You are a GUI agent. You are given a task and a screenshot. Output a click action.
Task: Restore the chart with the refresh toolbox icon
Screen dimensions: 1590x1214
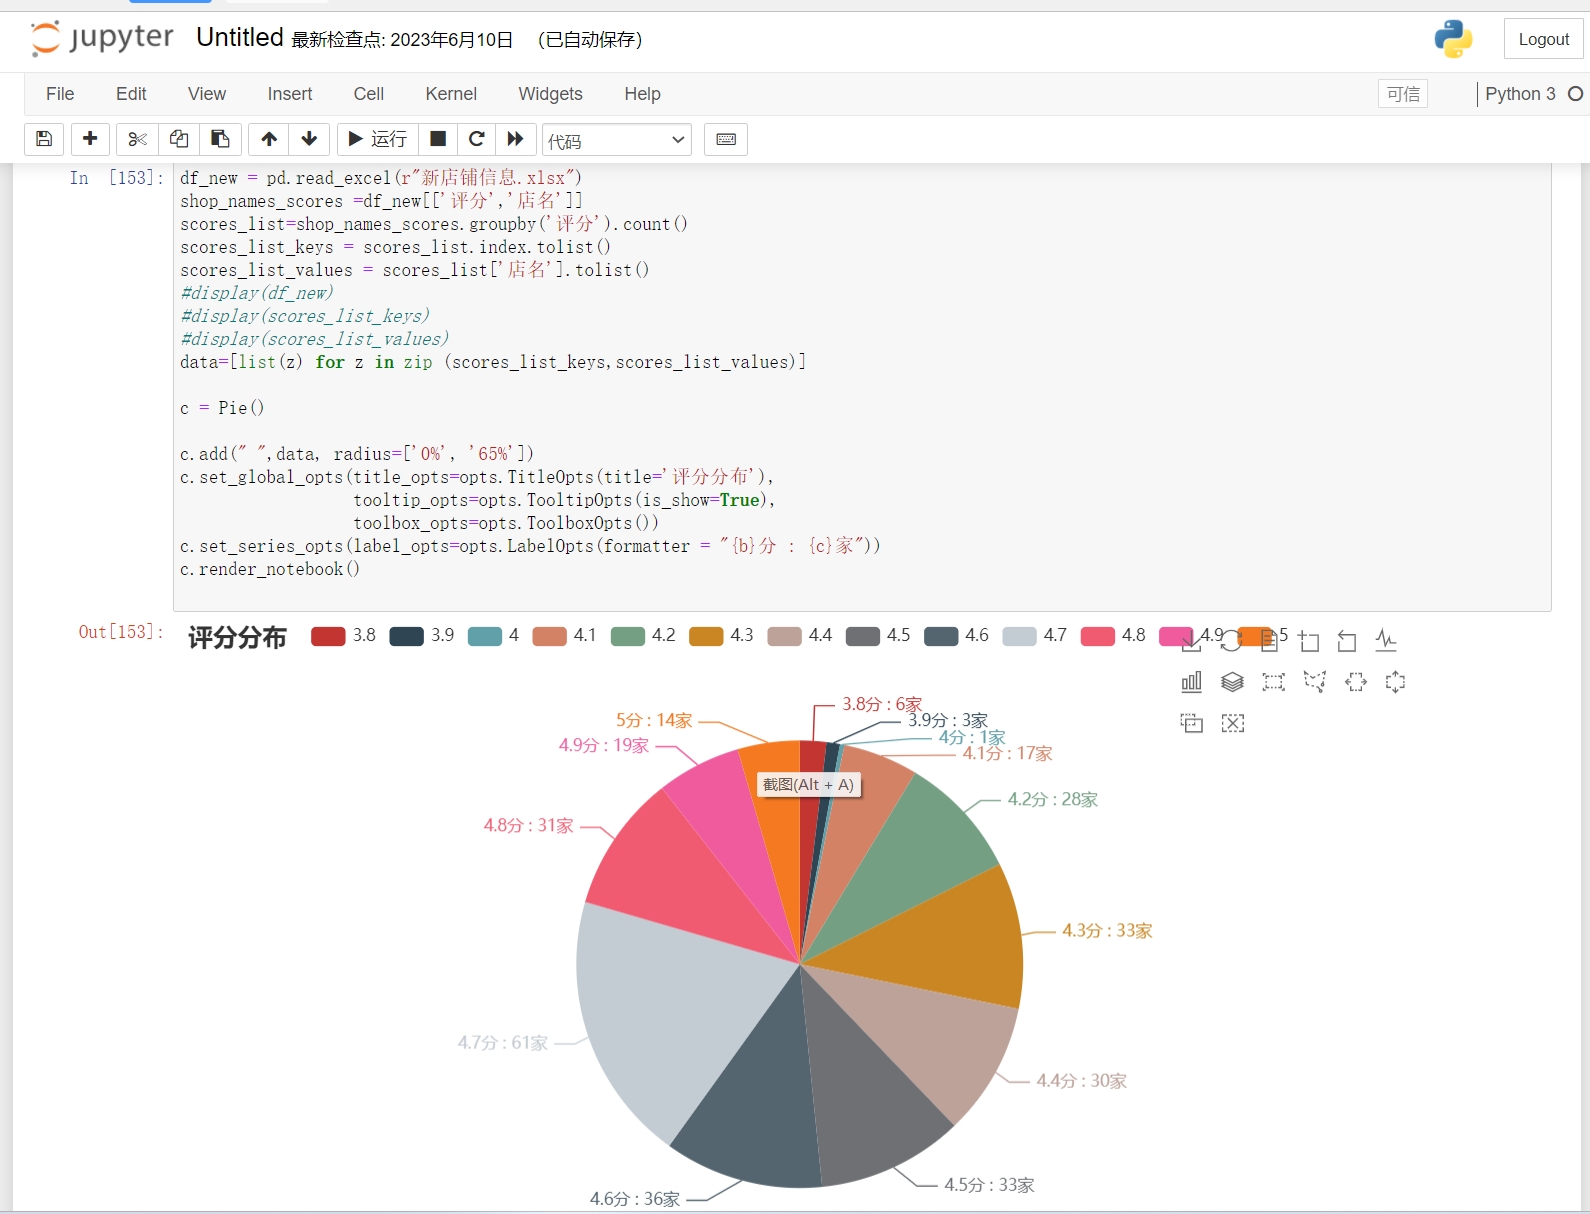[x=1231, y=641]
